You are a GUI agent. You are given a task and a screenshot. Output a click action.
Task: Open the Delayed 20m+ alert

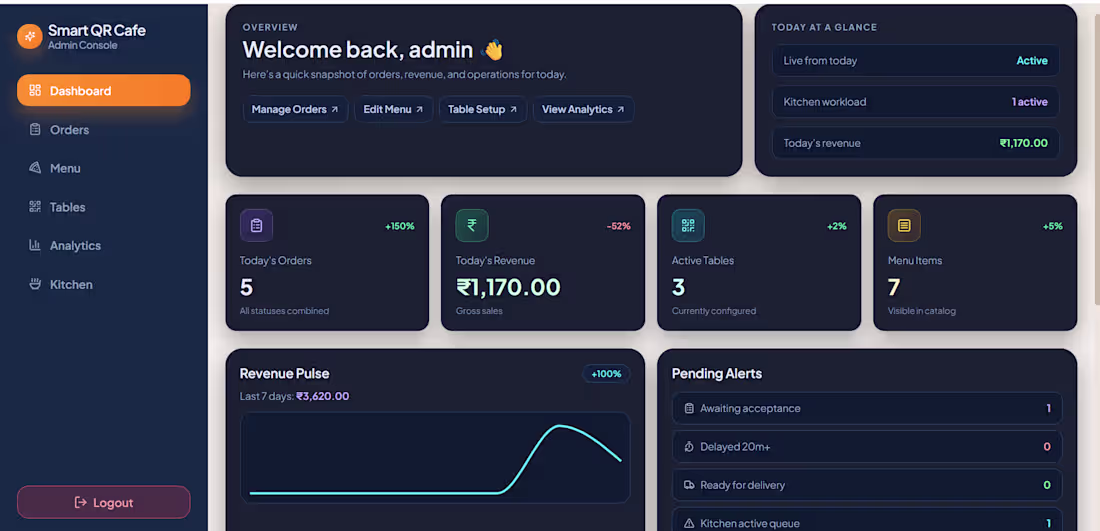[867, 447]
